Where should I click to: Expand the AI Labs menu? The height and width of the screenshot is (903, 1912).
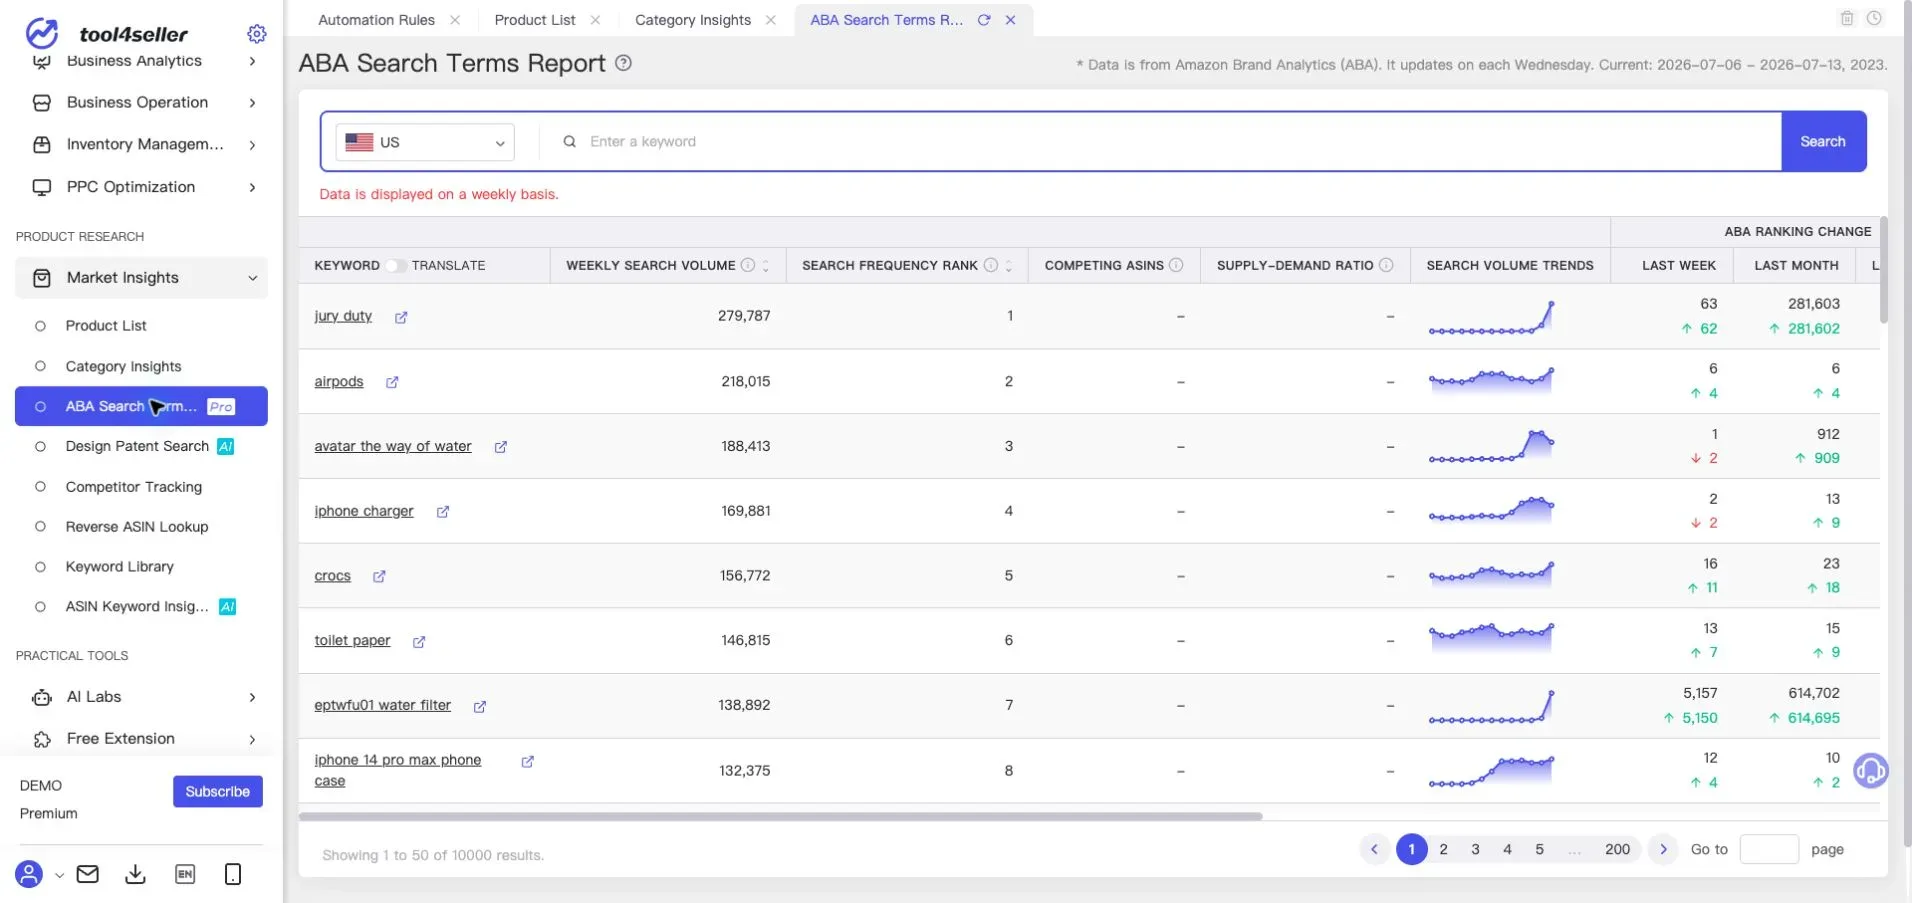tap(141, 697)
